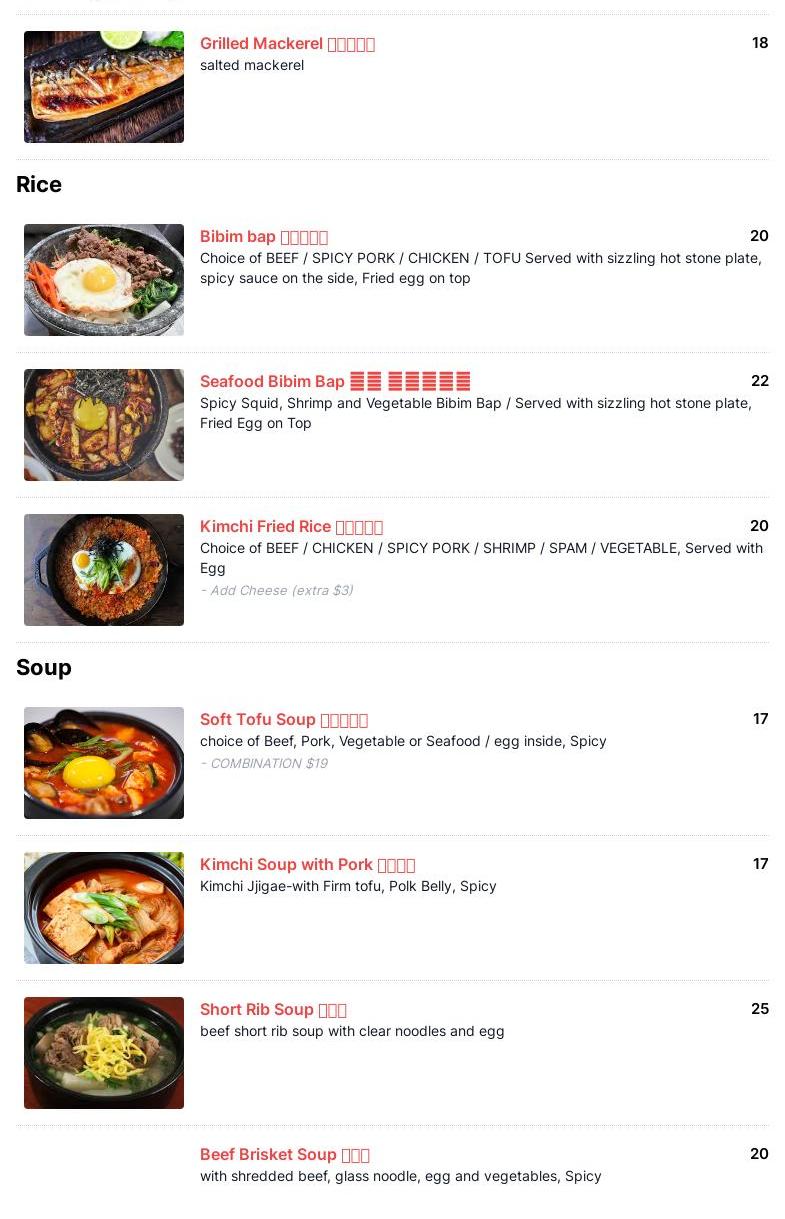Select the Short Rib Soup title
The height and width of the screenshot is (1219, 785).
pyautogui.click(x=273, y=1009)
